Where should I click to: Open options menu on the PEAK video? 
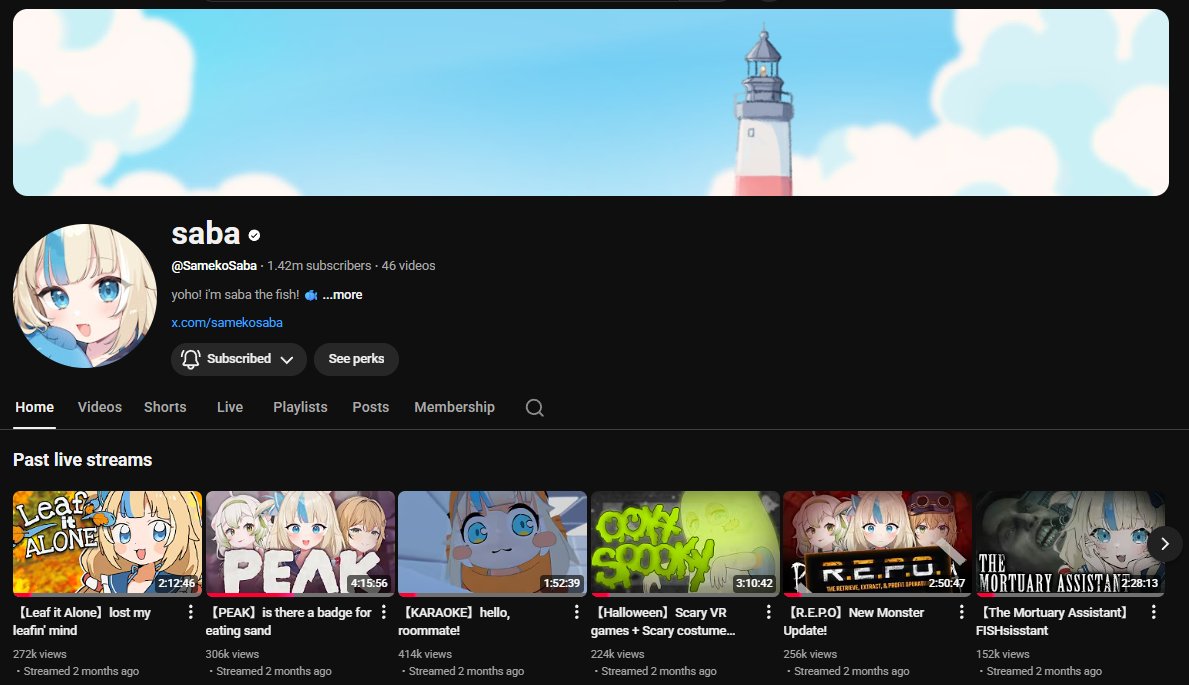[384, 611]
